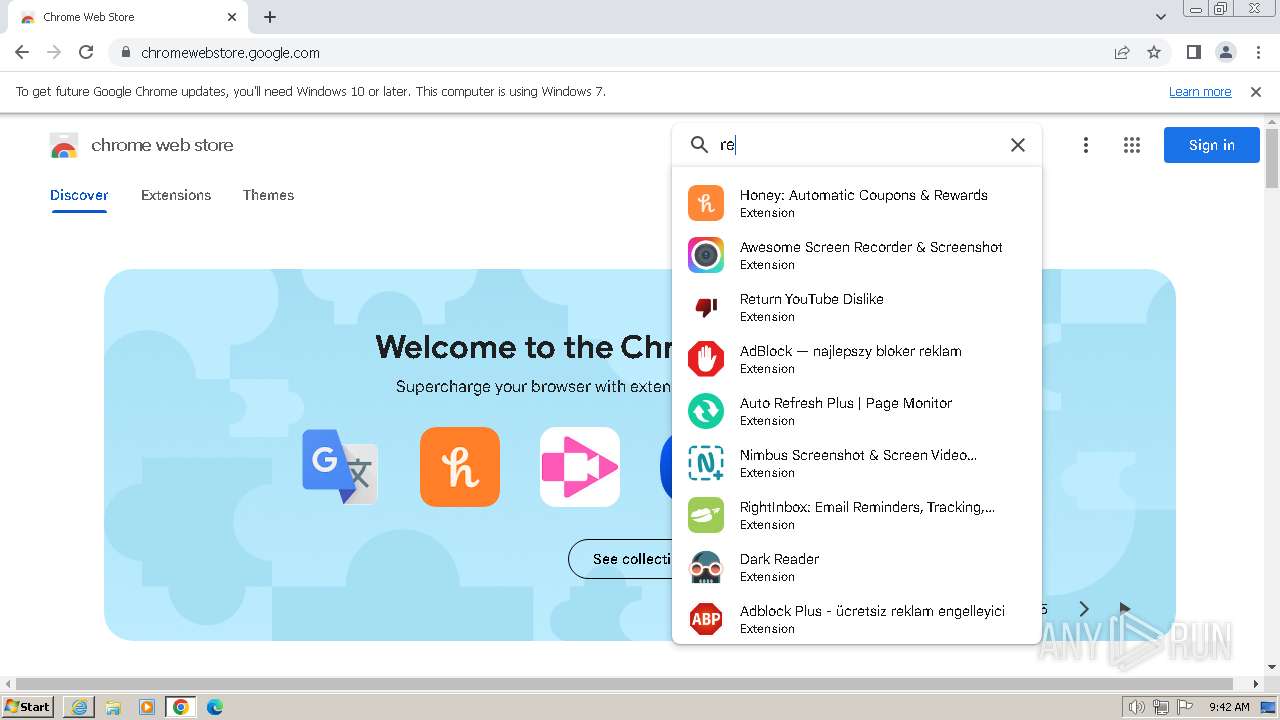
Task: Sign in to Chrome Web Store
Action: (x=1211, y=145)
